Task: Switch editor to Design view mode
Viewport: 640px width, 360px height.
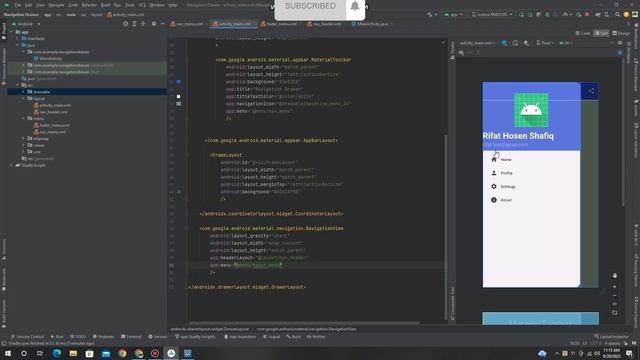Action: point(621,33)
